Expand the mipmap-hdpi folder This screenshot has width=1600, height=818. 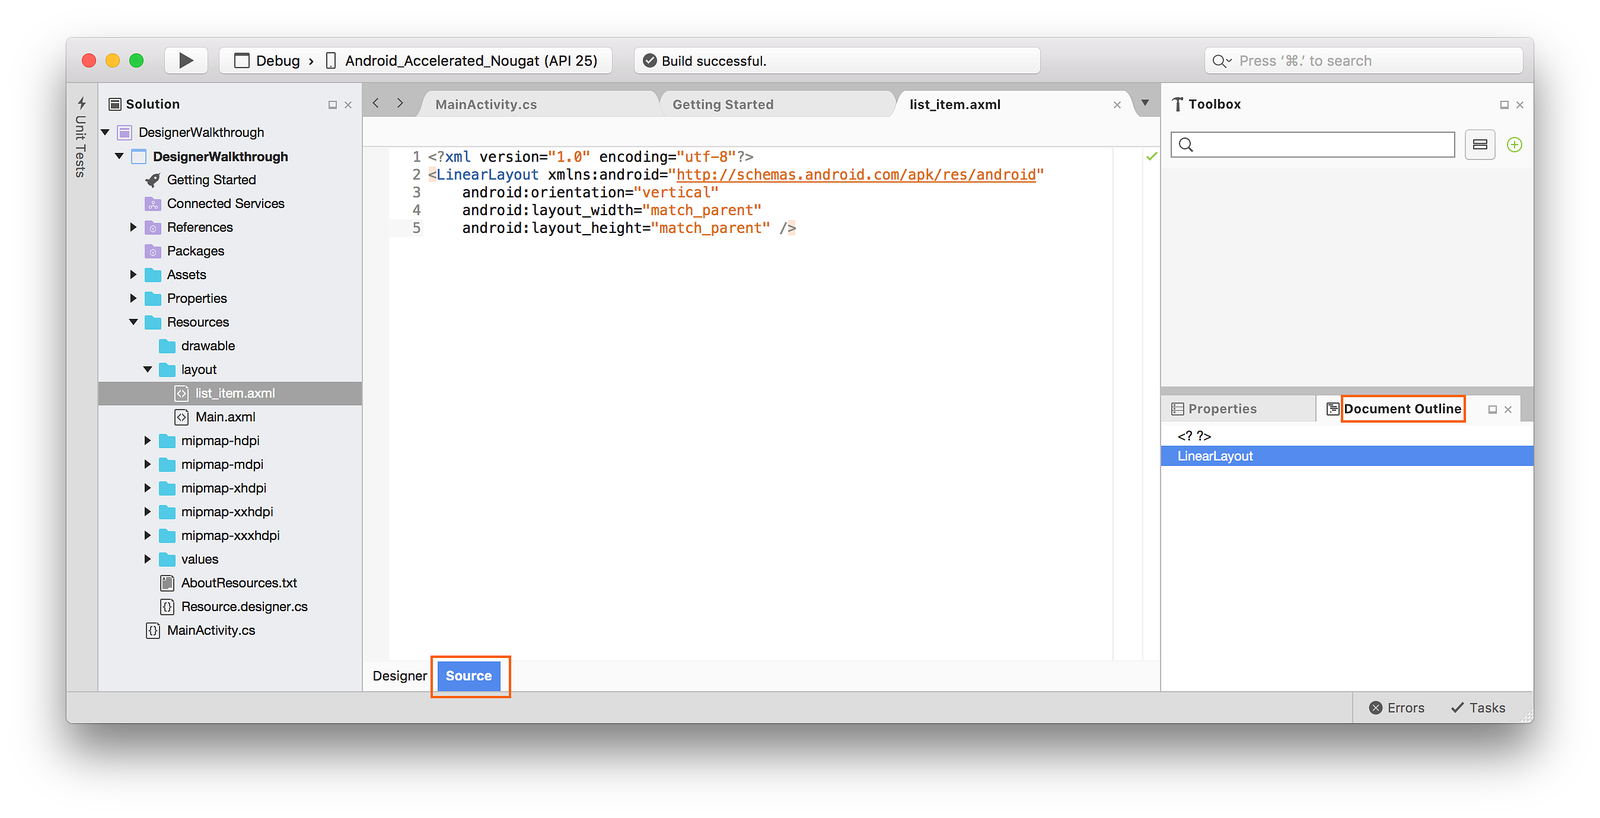pos(147,441)
